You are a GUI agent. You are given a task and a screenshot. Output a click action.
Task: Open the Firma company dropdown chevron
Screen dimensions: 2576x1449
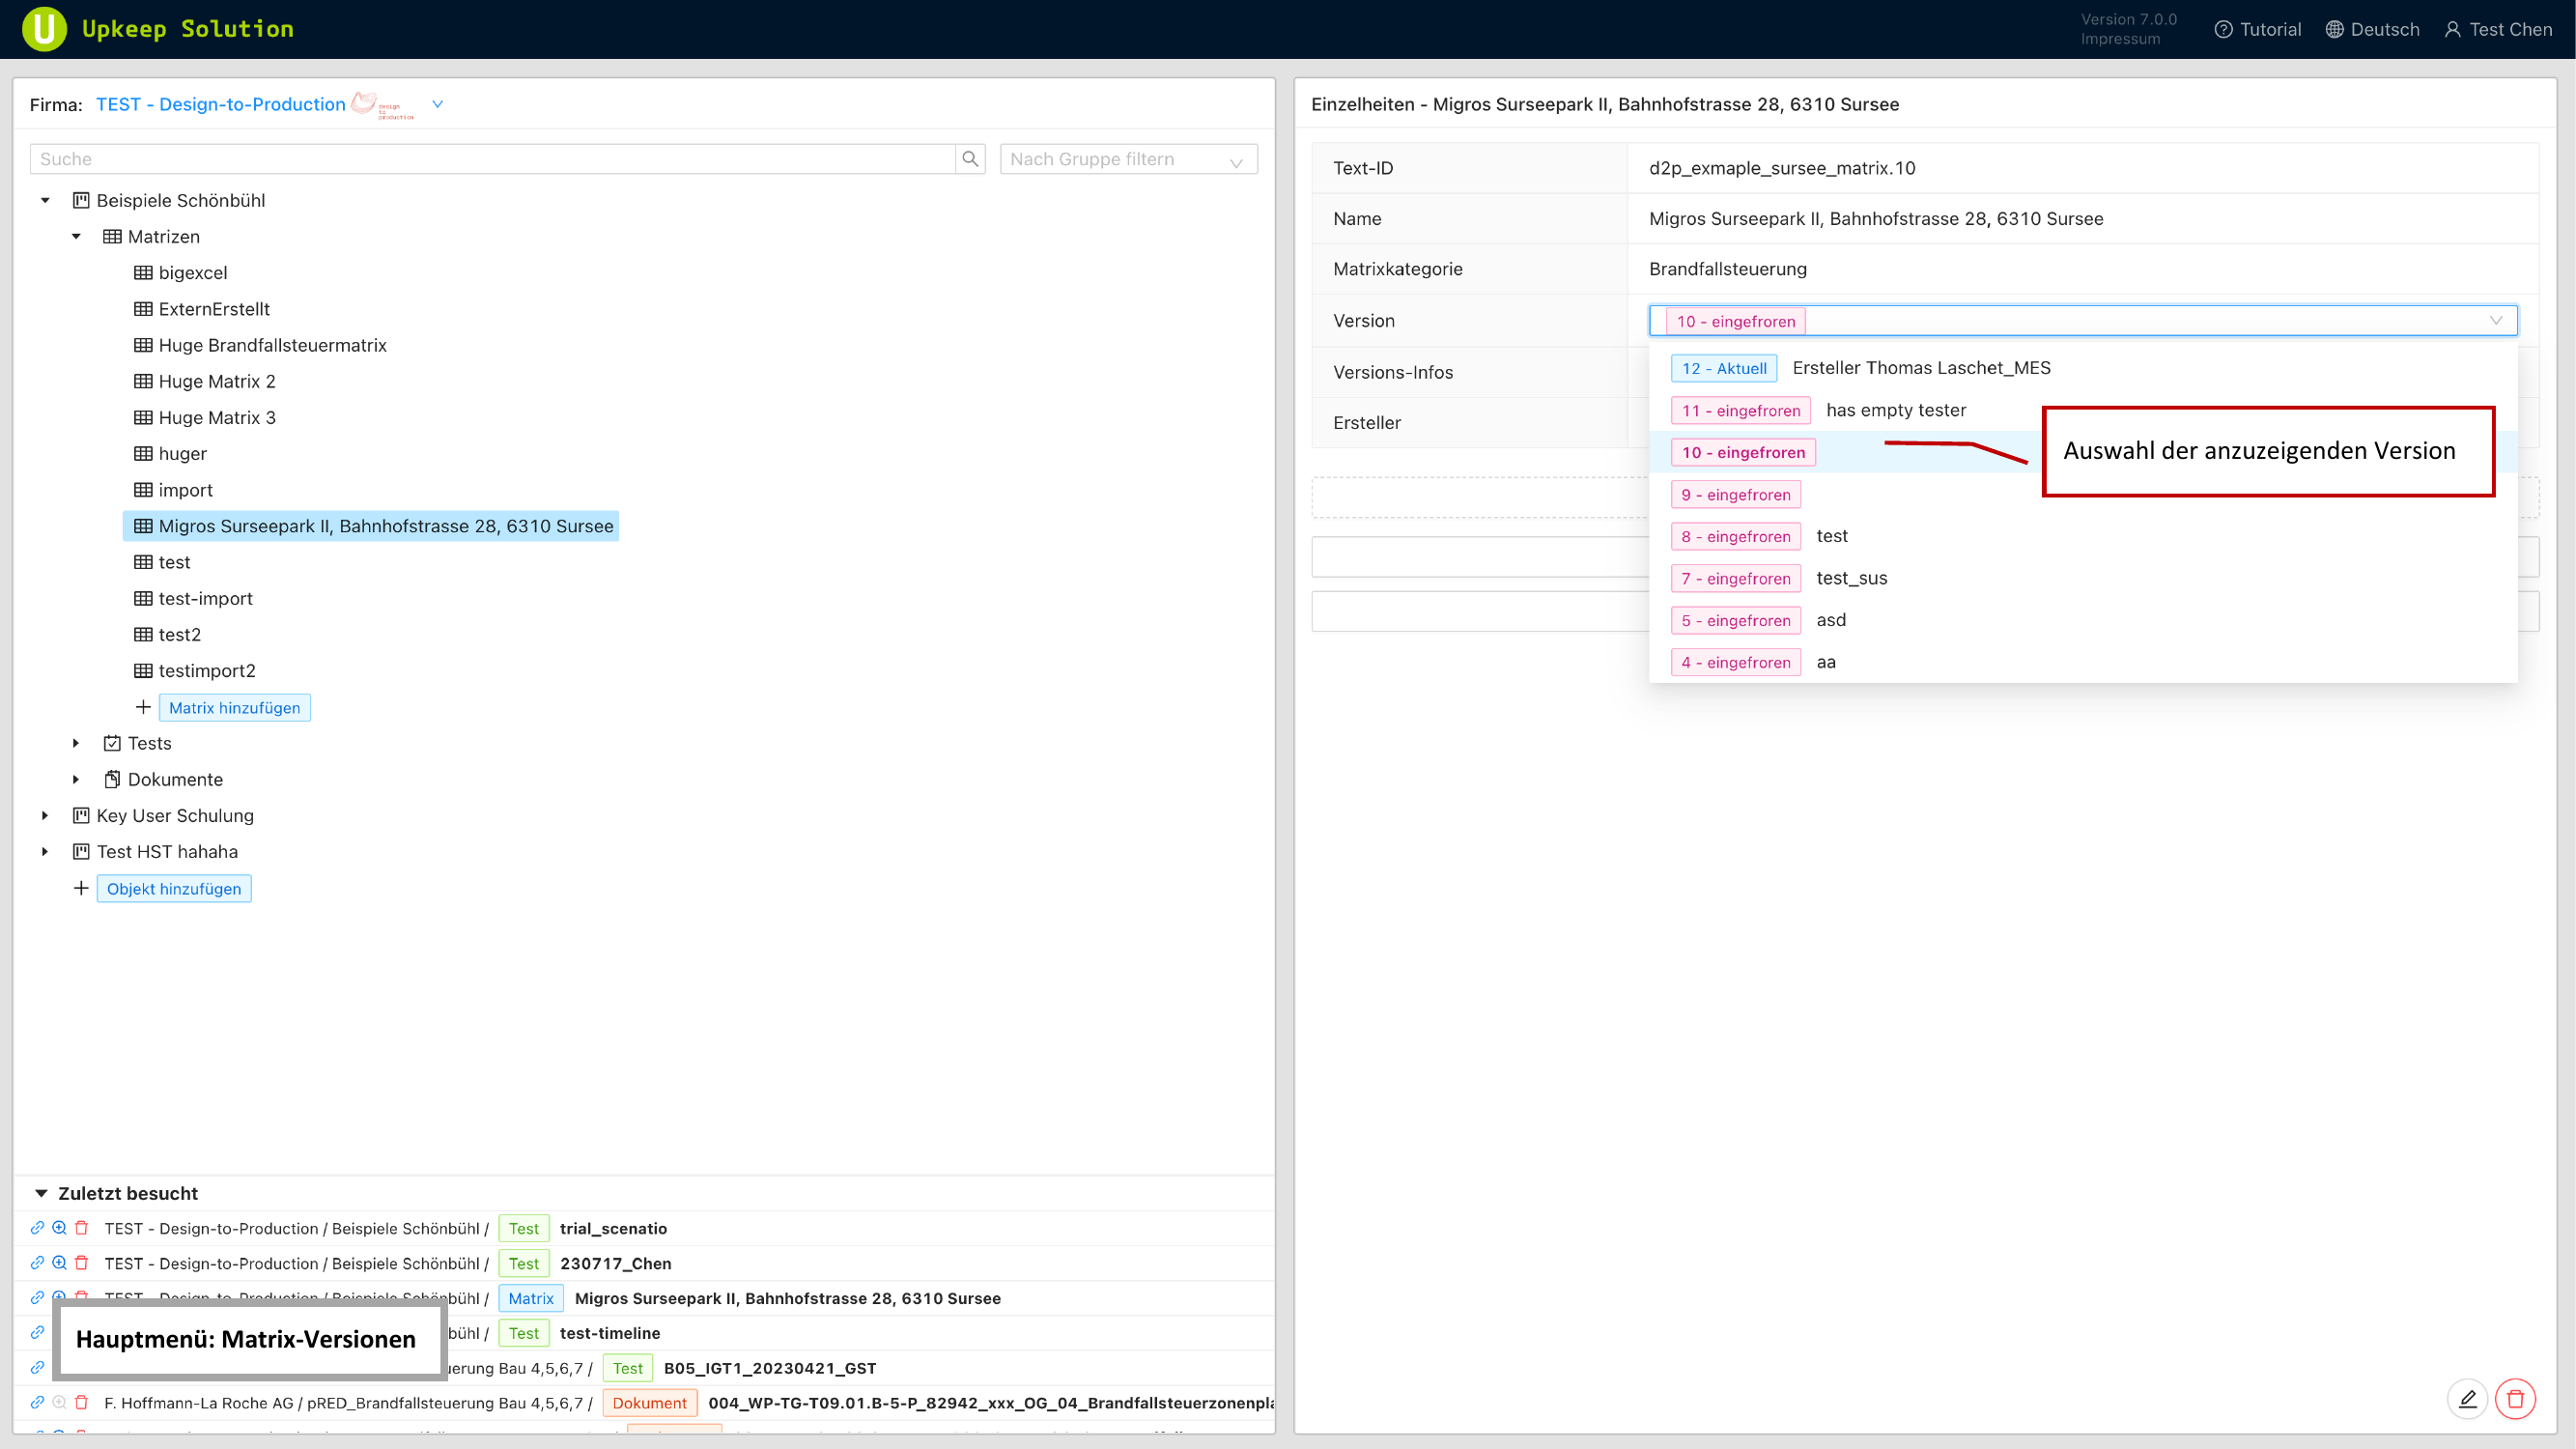pyautogui.click(x=437, y=104)
